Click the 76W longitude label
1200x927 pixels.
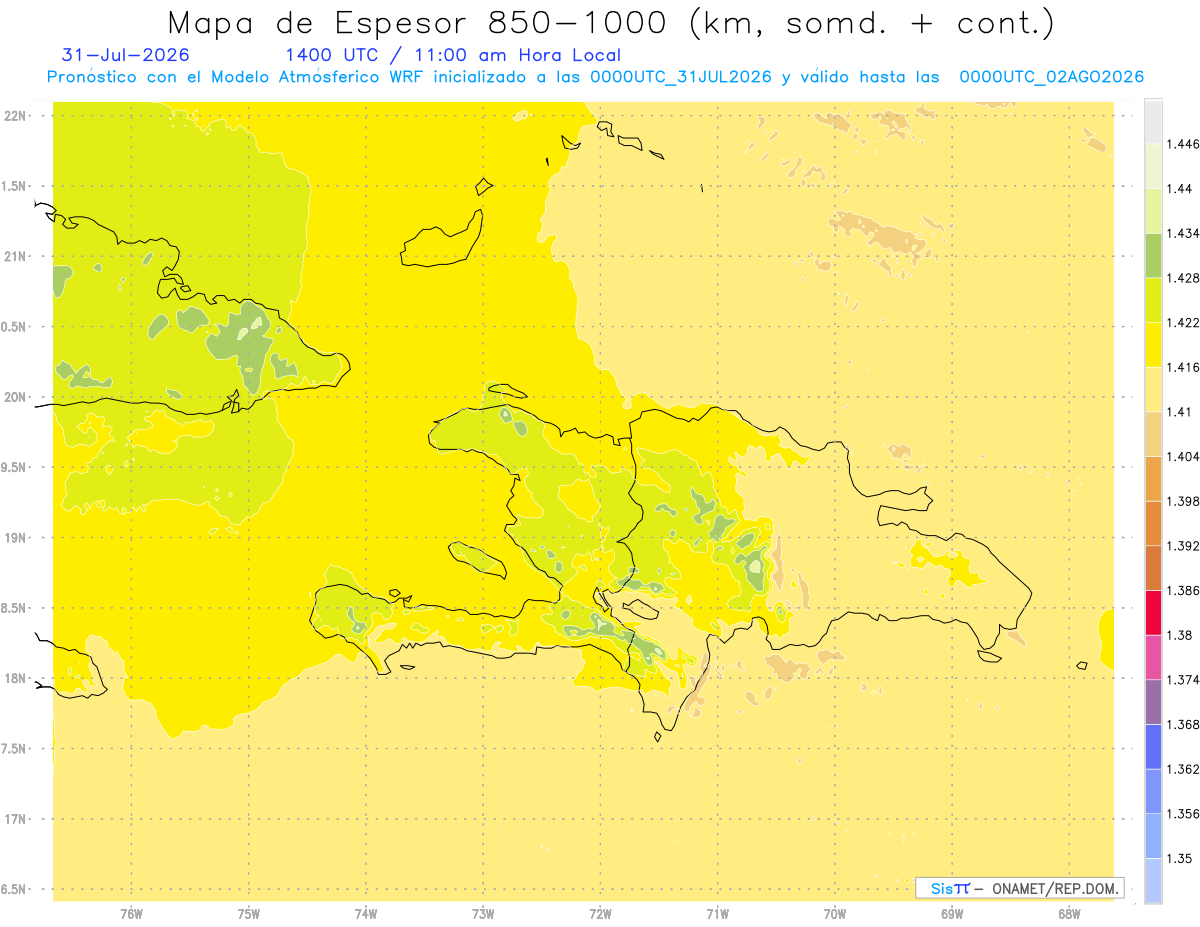click(x=131, y=914)
